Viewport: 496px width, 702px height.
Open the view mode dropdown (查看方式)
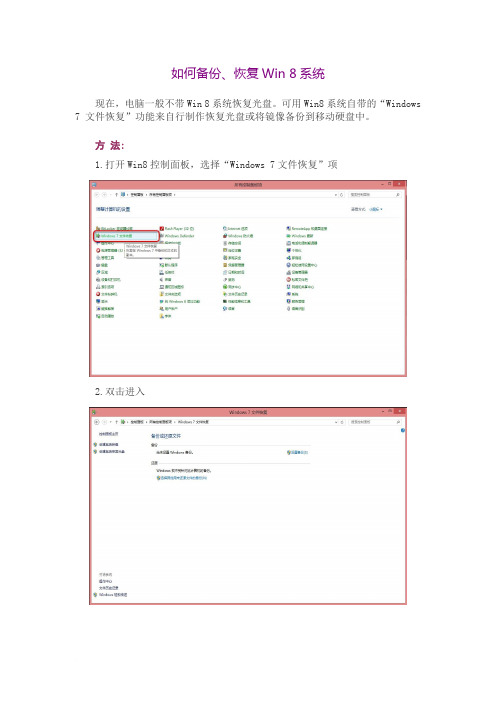coord(376,209)
